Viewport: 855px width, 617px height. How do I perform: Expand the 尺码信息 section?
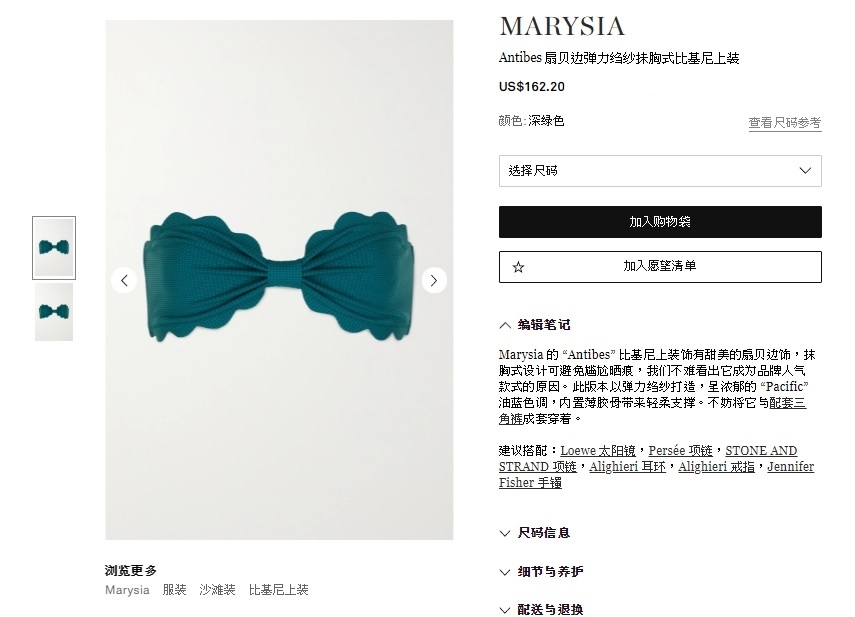pos(535,533)
